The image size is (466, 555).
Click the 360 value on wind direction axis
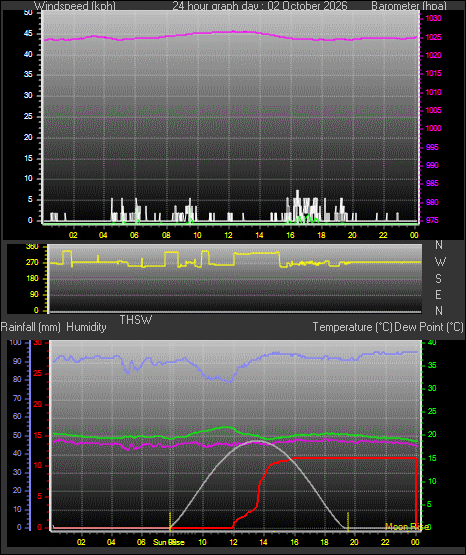tap(33, 247)
